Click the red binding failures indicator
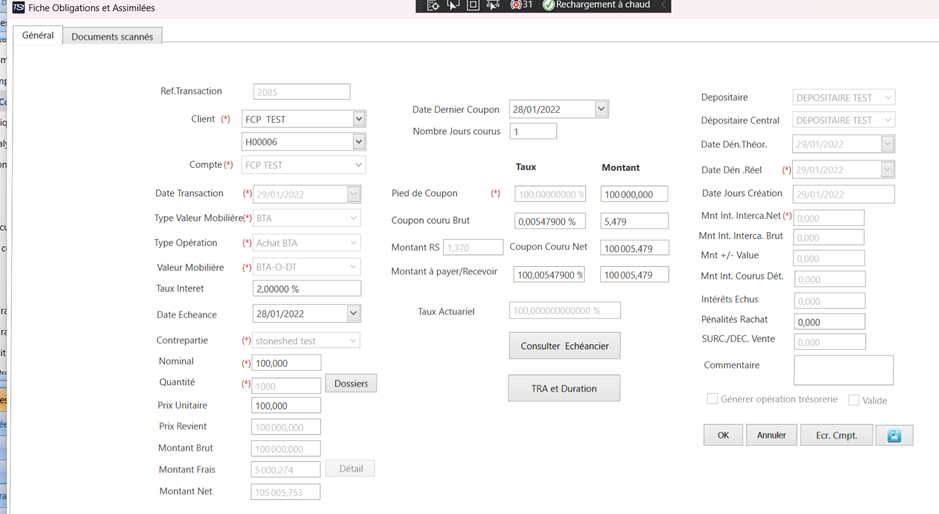 [520, 5]
